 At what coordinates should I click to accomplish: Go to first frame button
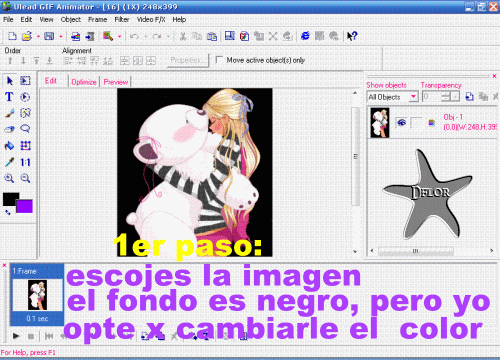(x=49, y=336)
